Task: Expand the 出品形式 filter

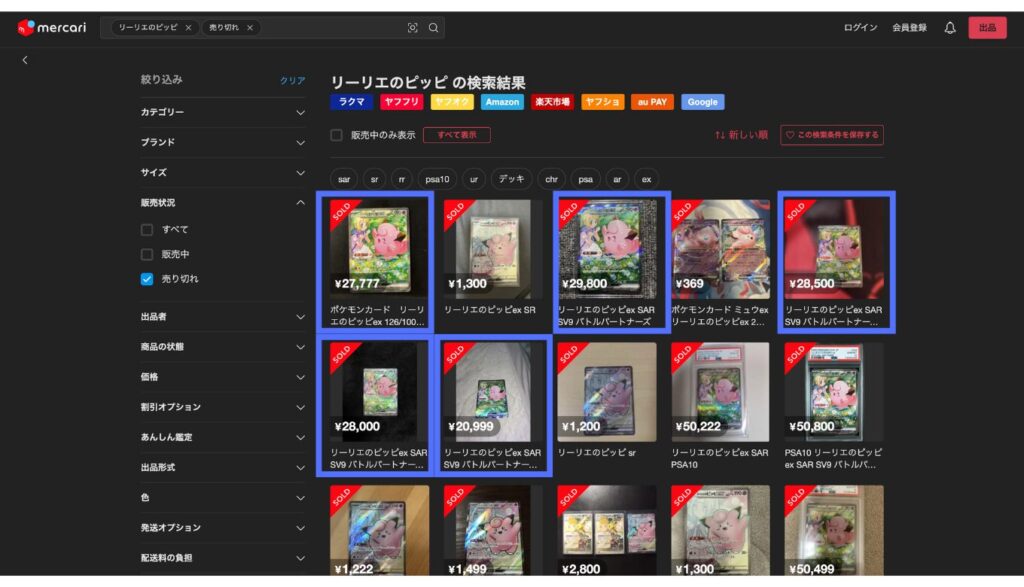Action: (223, 468)
